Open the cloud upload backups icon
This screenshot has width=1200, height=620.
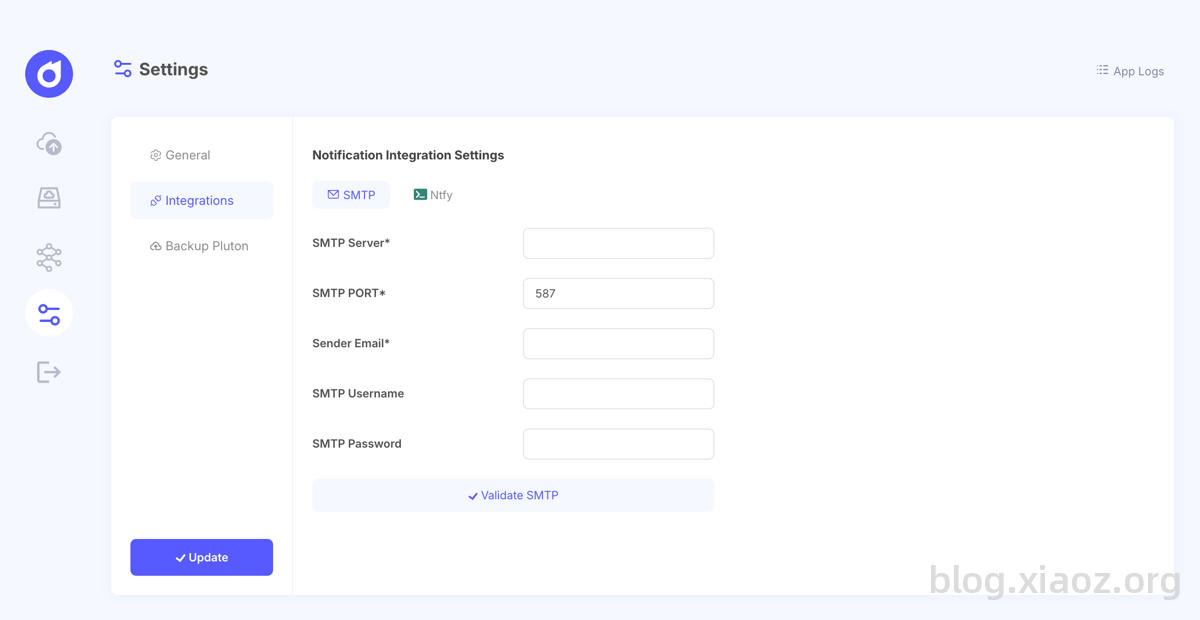[x=49, y=144]
